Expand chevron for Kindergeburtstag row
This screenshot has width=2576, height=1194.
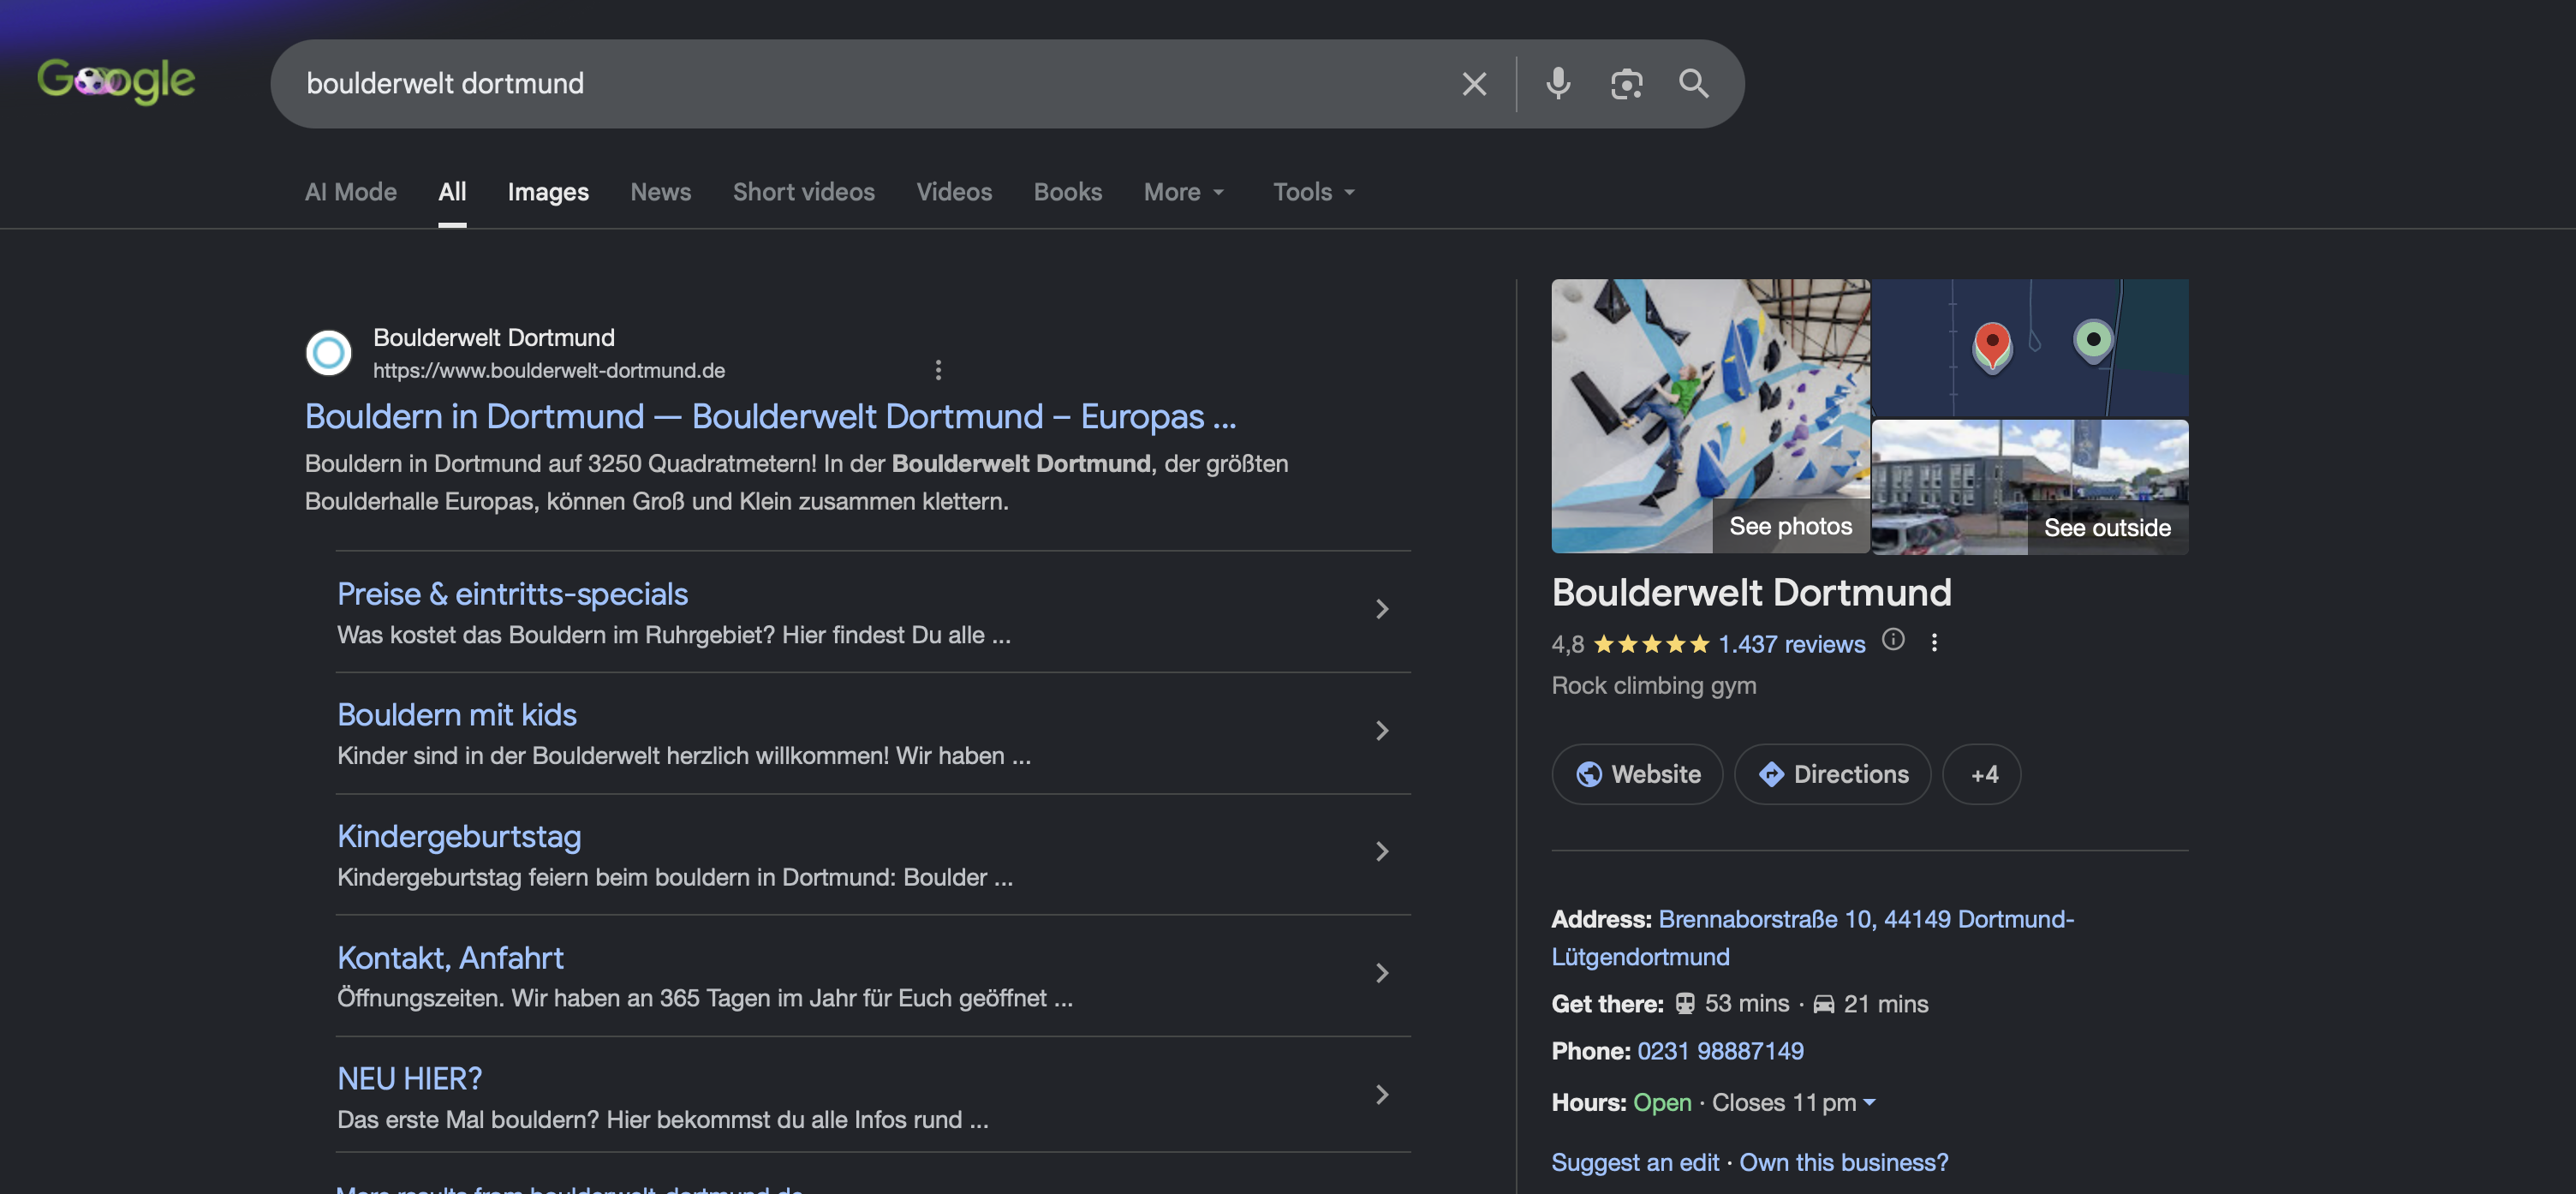(x=1382, y=852)
